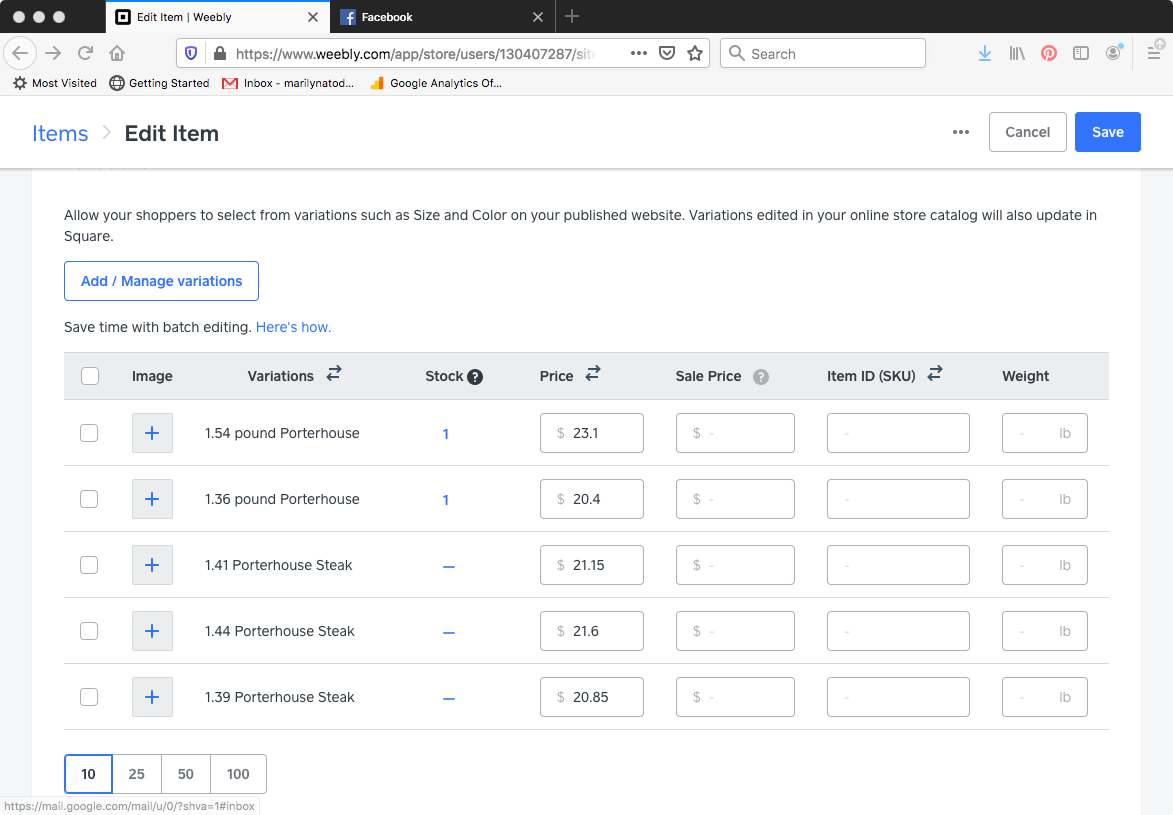Open the Stock column help question-mark icon

pyautogui.click(x=475, y=377)
